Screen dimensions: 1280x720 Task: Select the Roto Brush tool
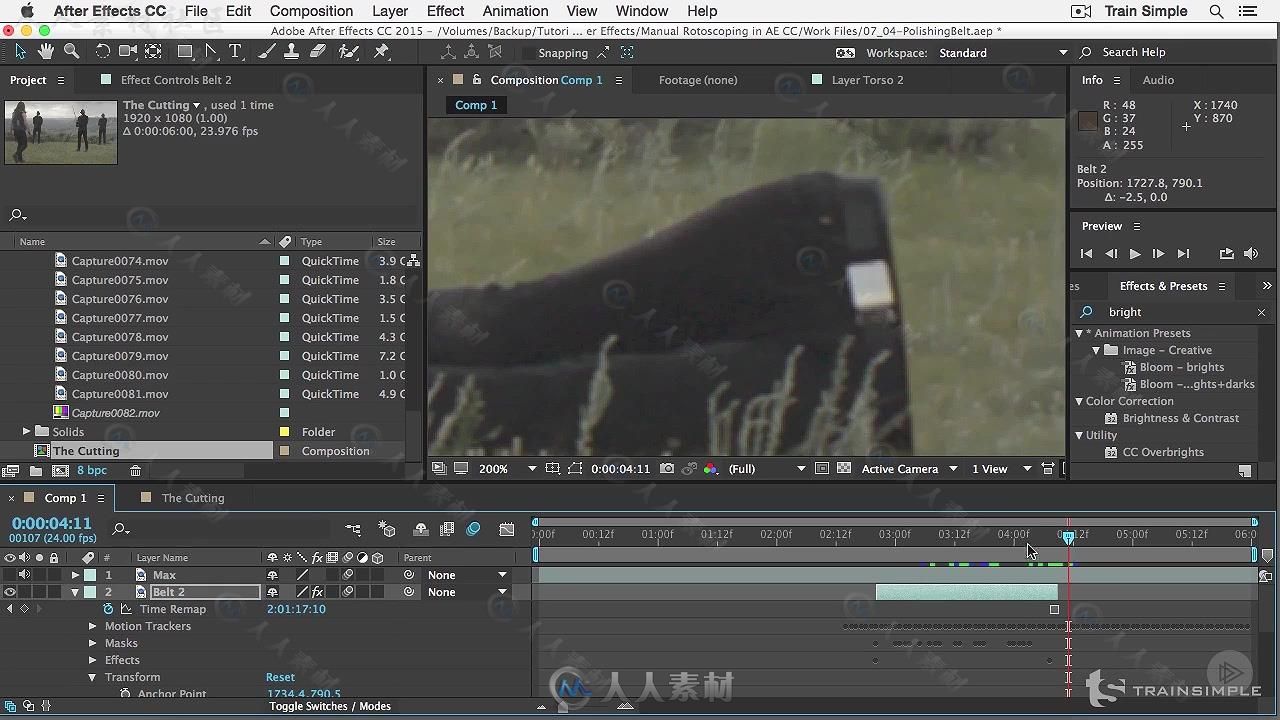pyautogui.click(x=349, y=52)
